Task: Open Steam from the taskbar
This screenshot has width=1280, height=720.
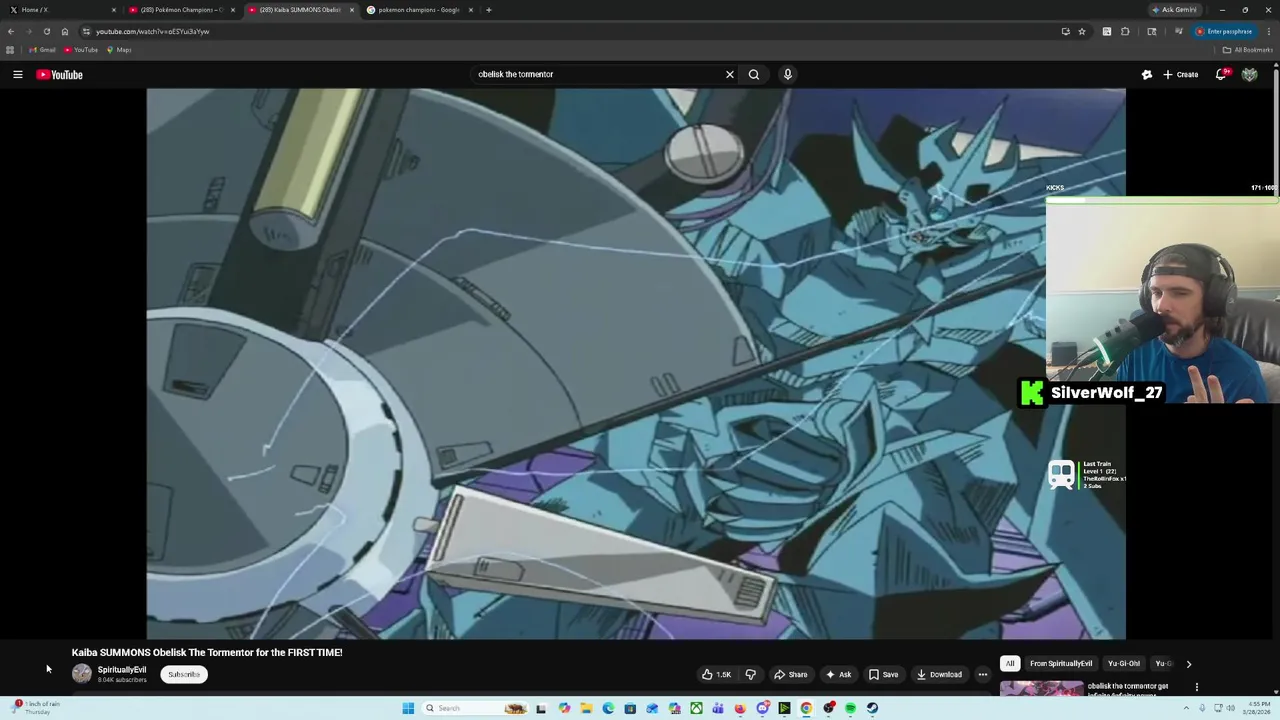Action: pos(873,708)
